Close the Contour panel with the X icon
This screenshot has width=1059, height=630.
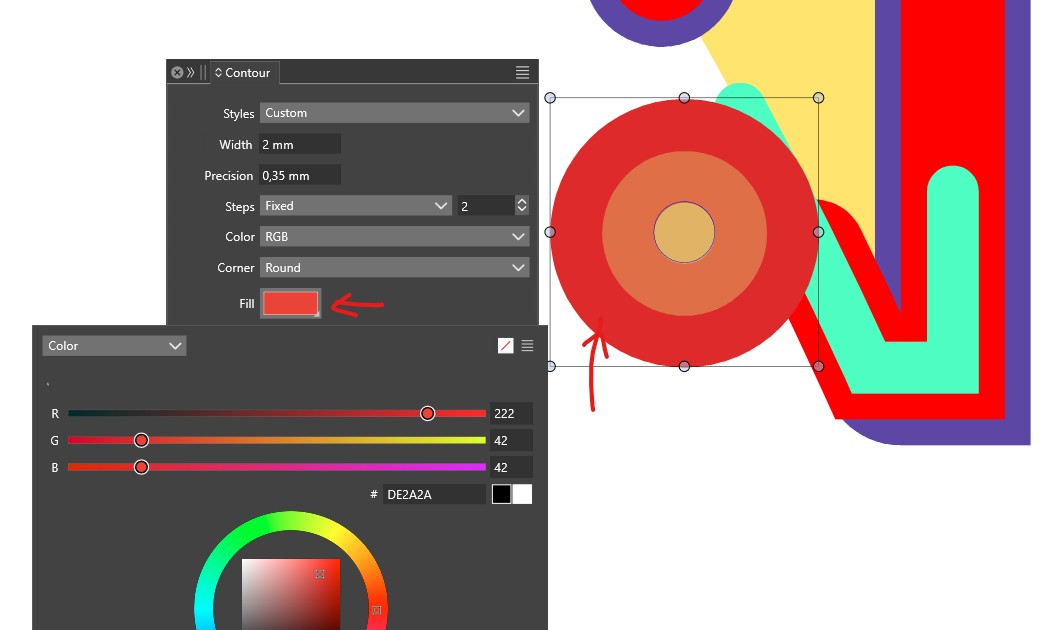177,73
